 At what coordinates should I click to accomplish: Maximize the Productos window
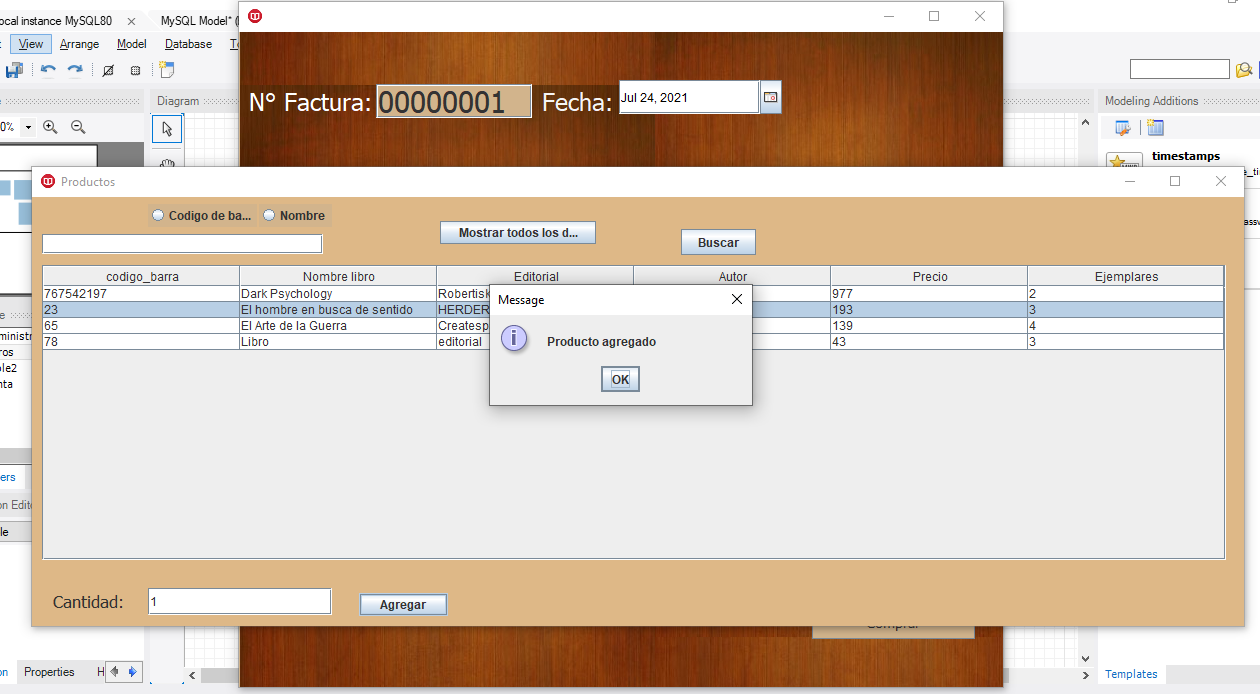tap(1175, 181)
